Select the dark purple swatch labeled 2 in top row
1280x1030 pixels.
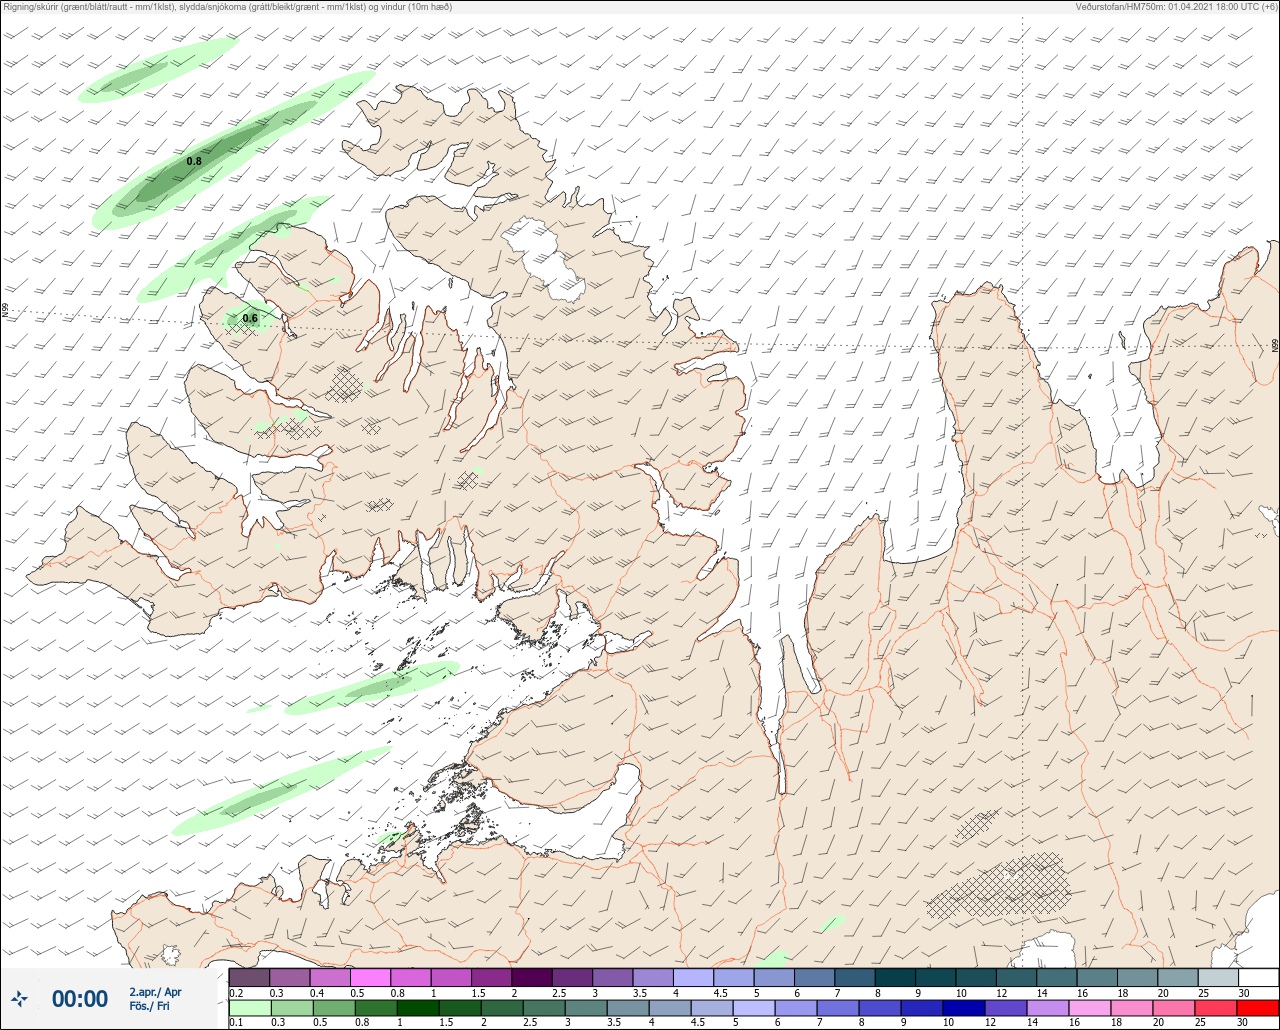coord(531,977)
